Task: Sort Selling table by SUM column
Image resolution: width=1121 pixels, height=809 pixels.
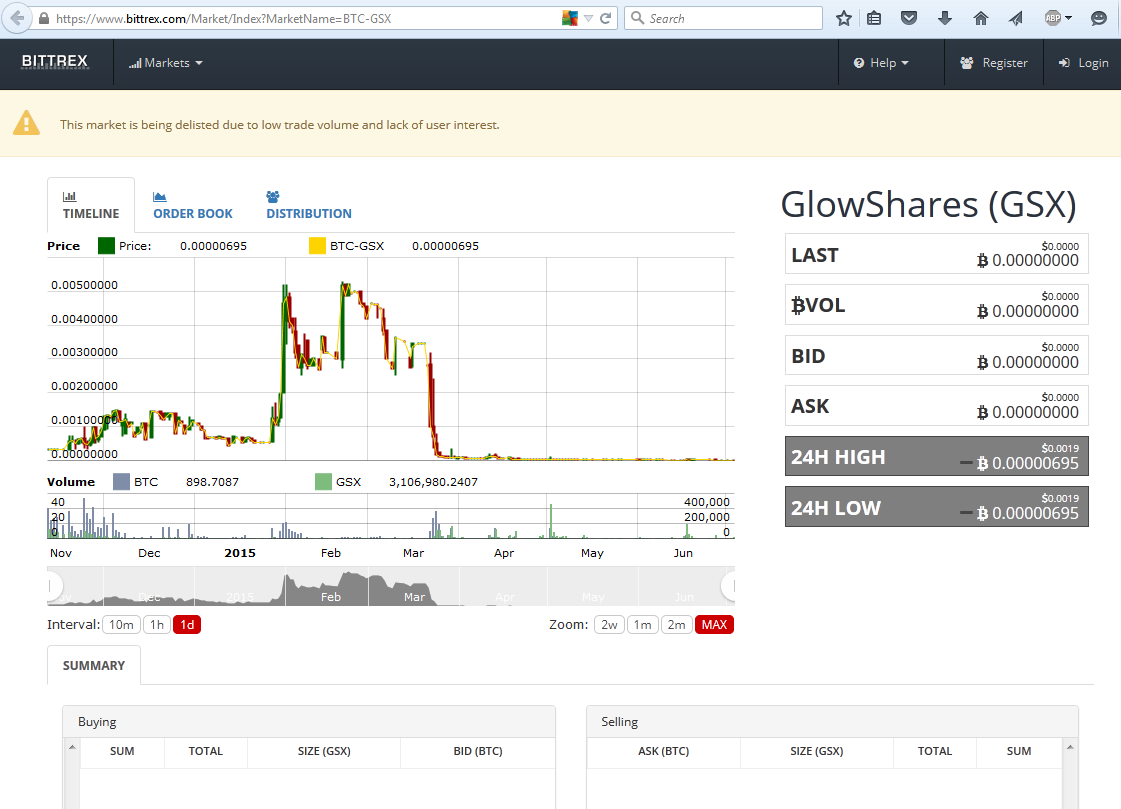Action: (x=1019, y=751)
